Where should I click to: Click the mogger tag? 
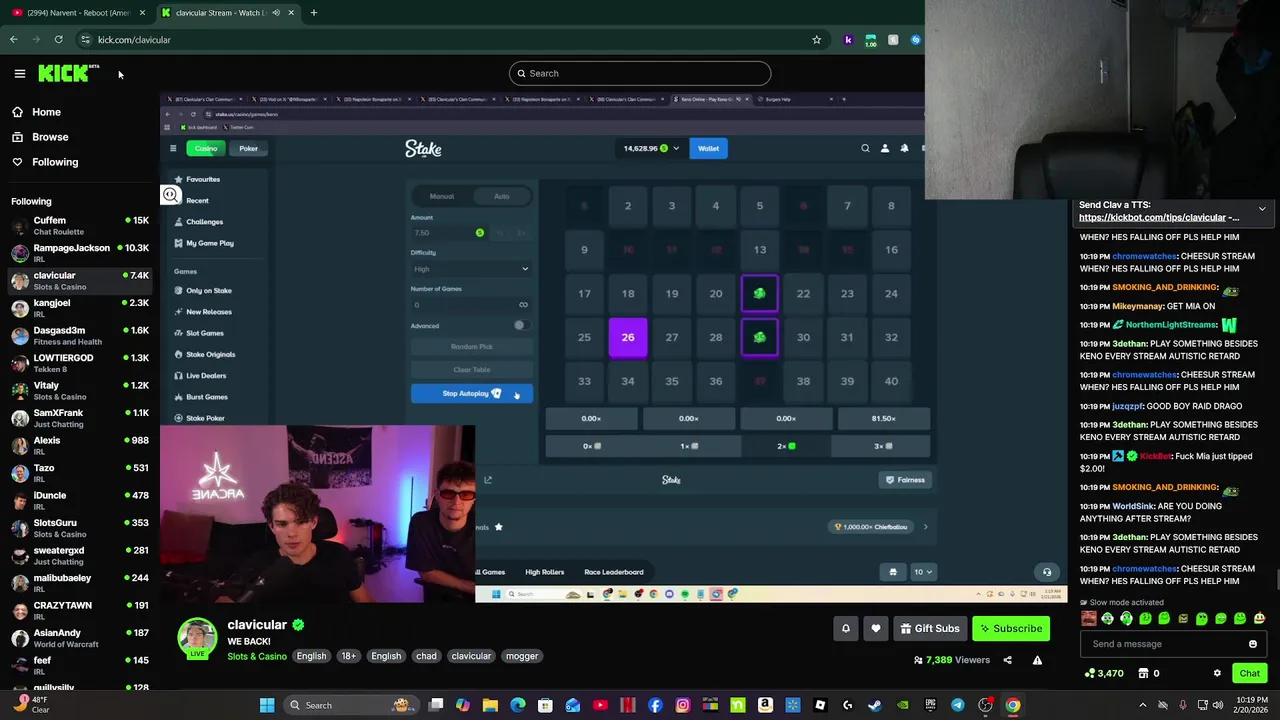(522, 656)
